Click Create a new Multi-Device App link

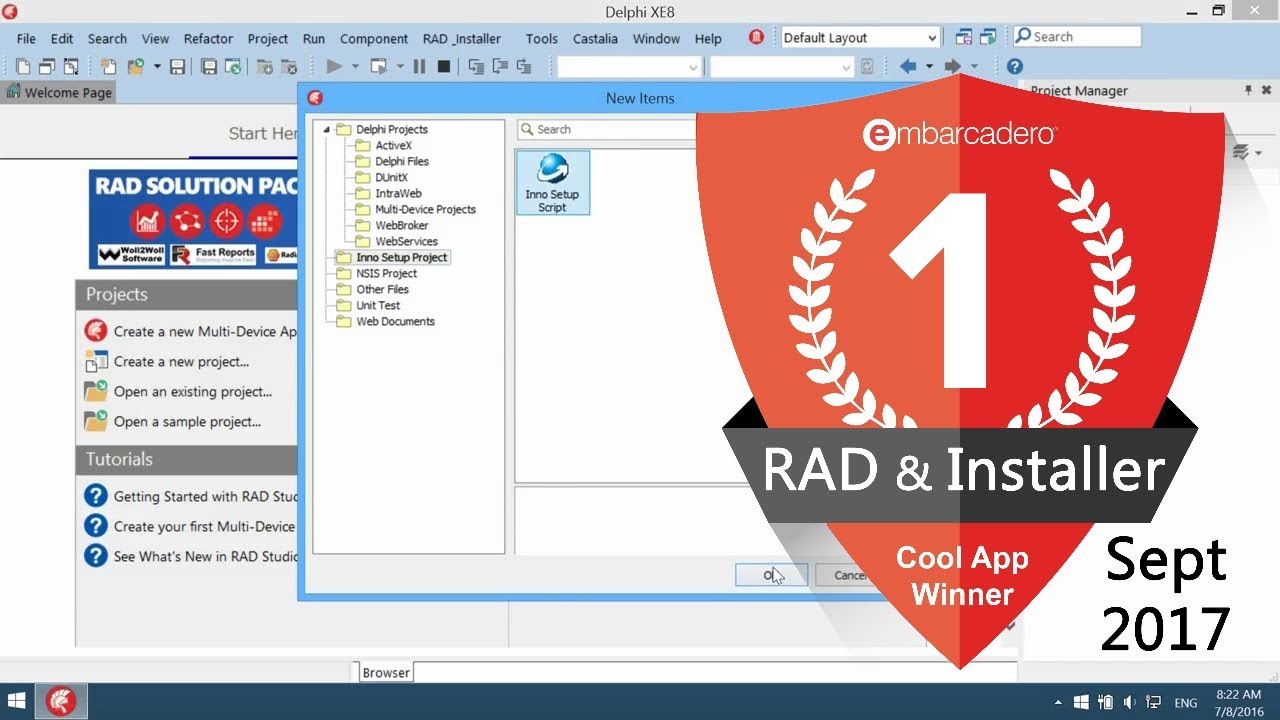205,331
